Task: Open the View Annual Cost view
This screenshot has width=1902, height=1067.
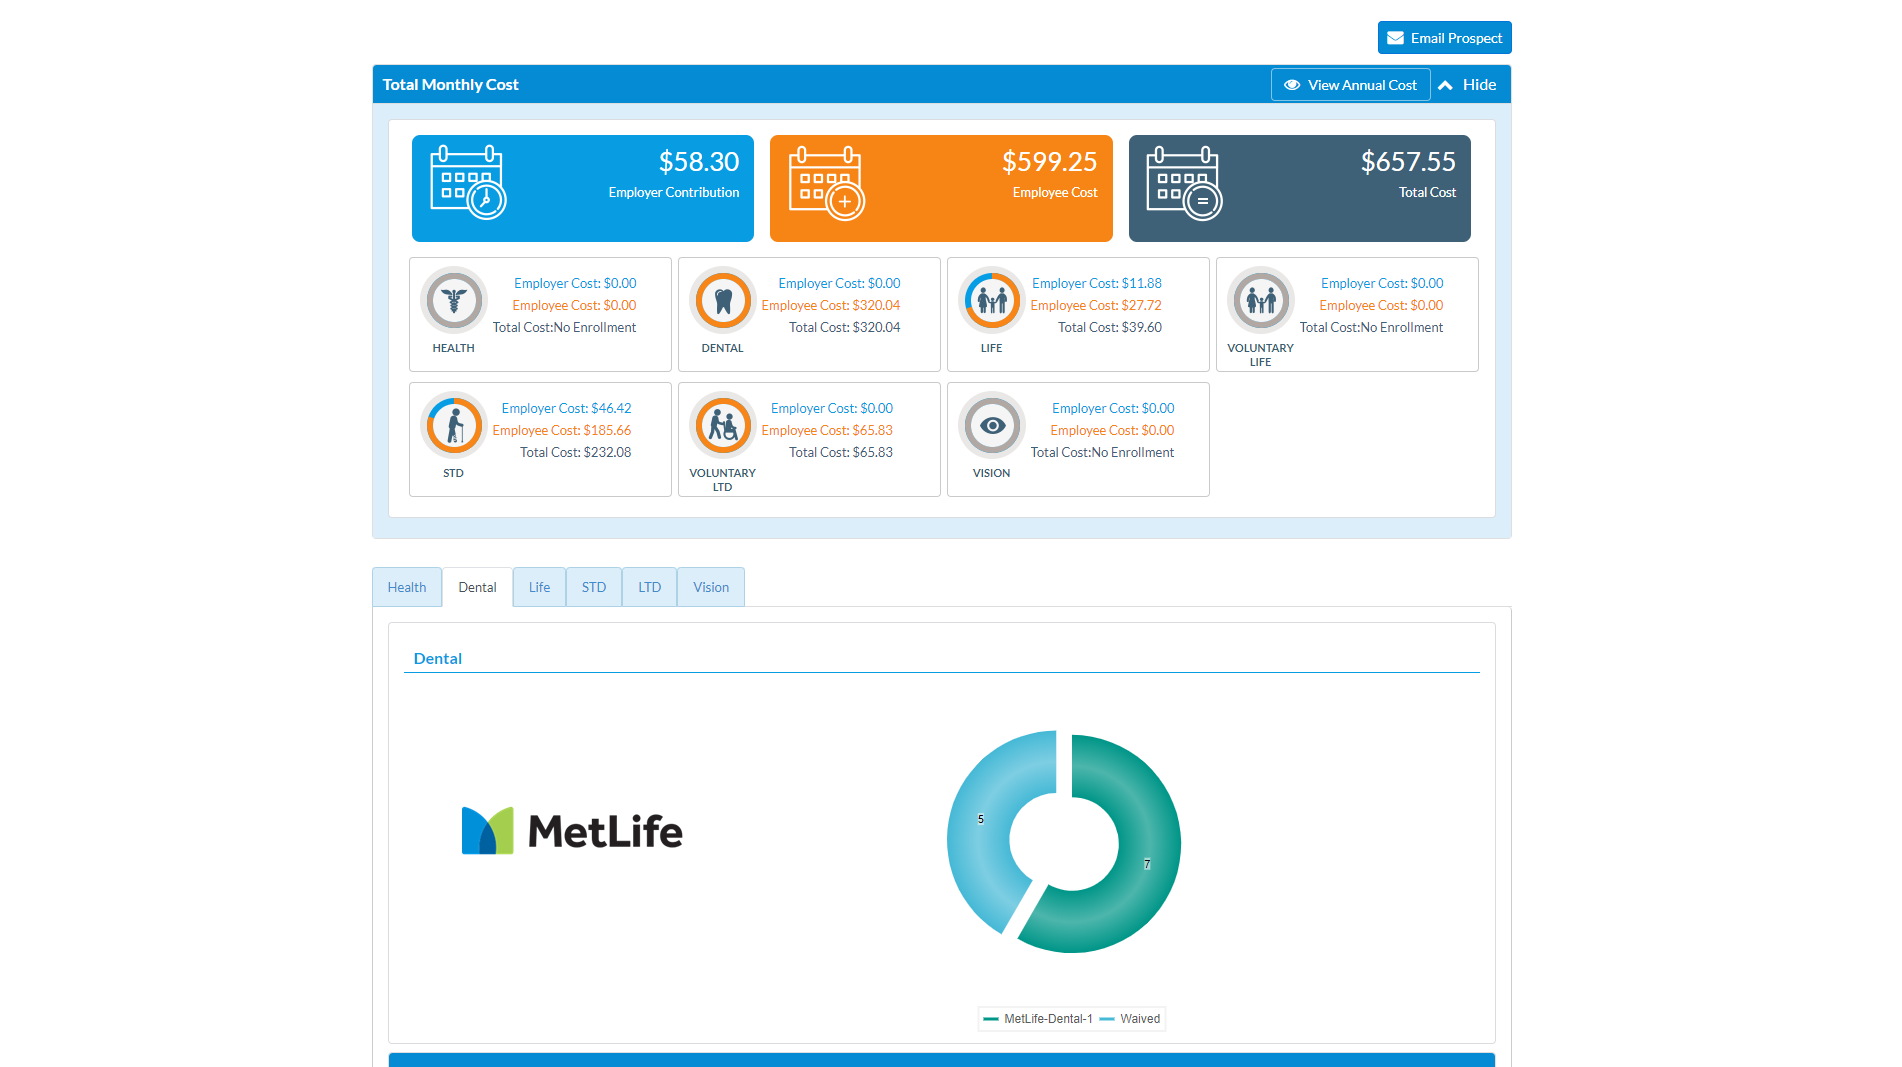Action: (x=1350, y=85)
